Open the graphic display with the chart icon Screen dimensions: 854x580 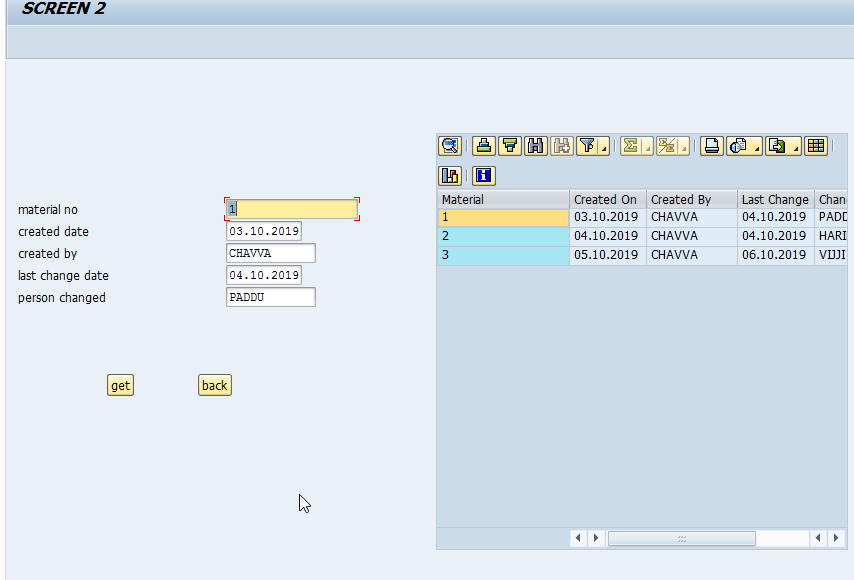click(450, 175)
